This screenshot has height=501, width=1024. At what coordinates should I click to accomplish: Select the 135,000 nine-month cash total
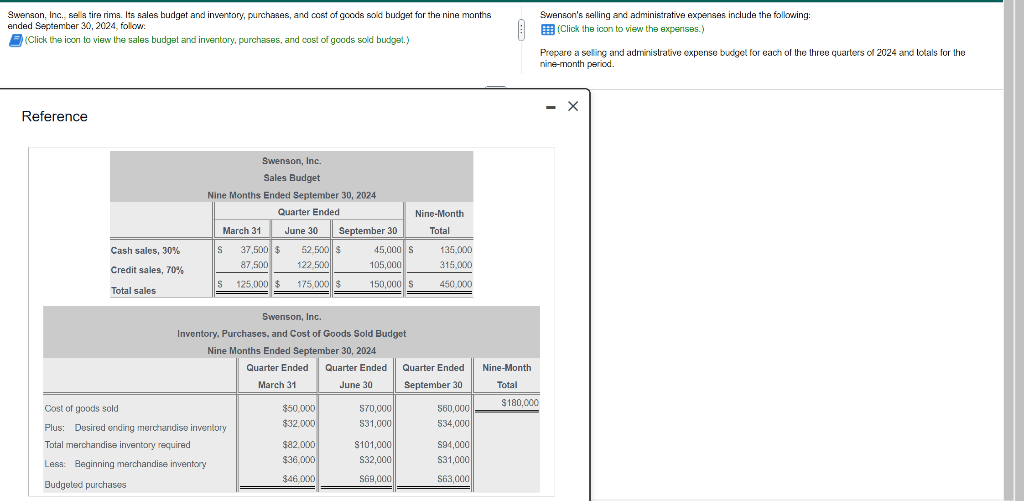[x=456, y=250]
